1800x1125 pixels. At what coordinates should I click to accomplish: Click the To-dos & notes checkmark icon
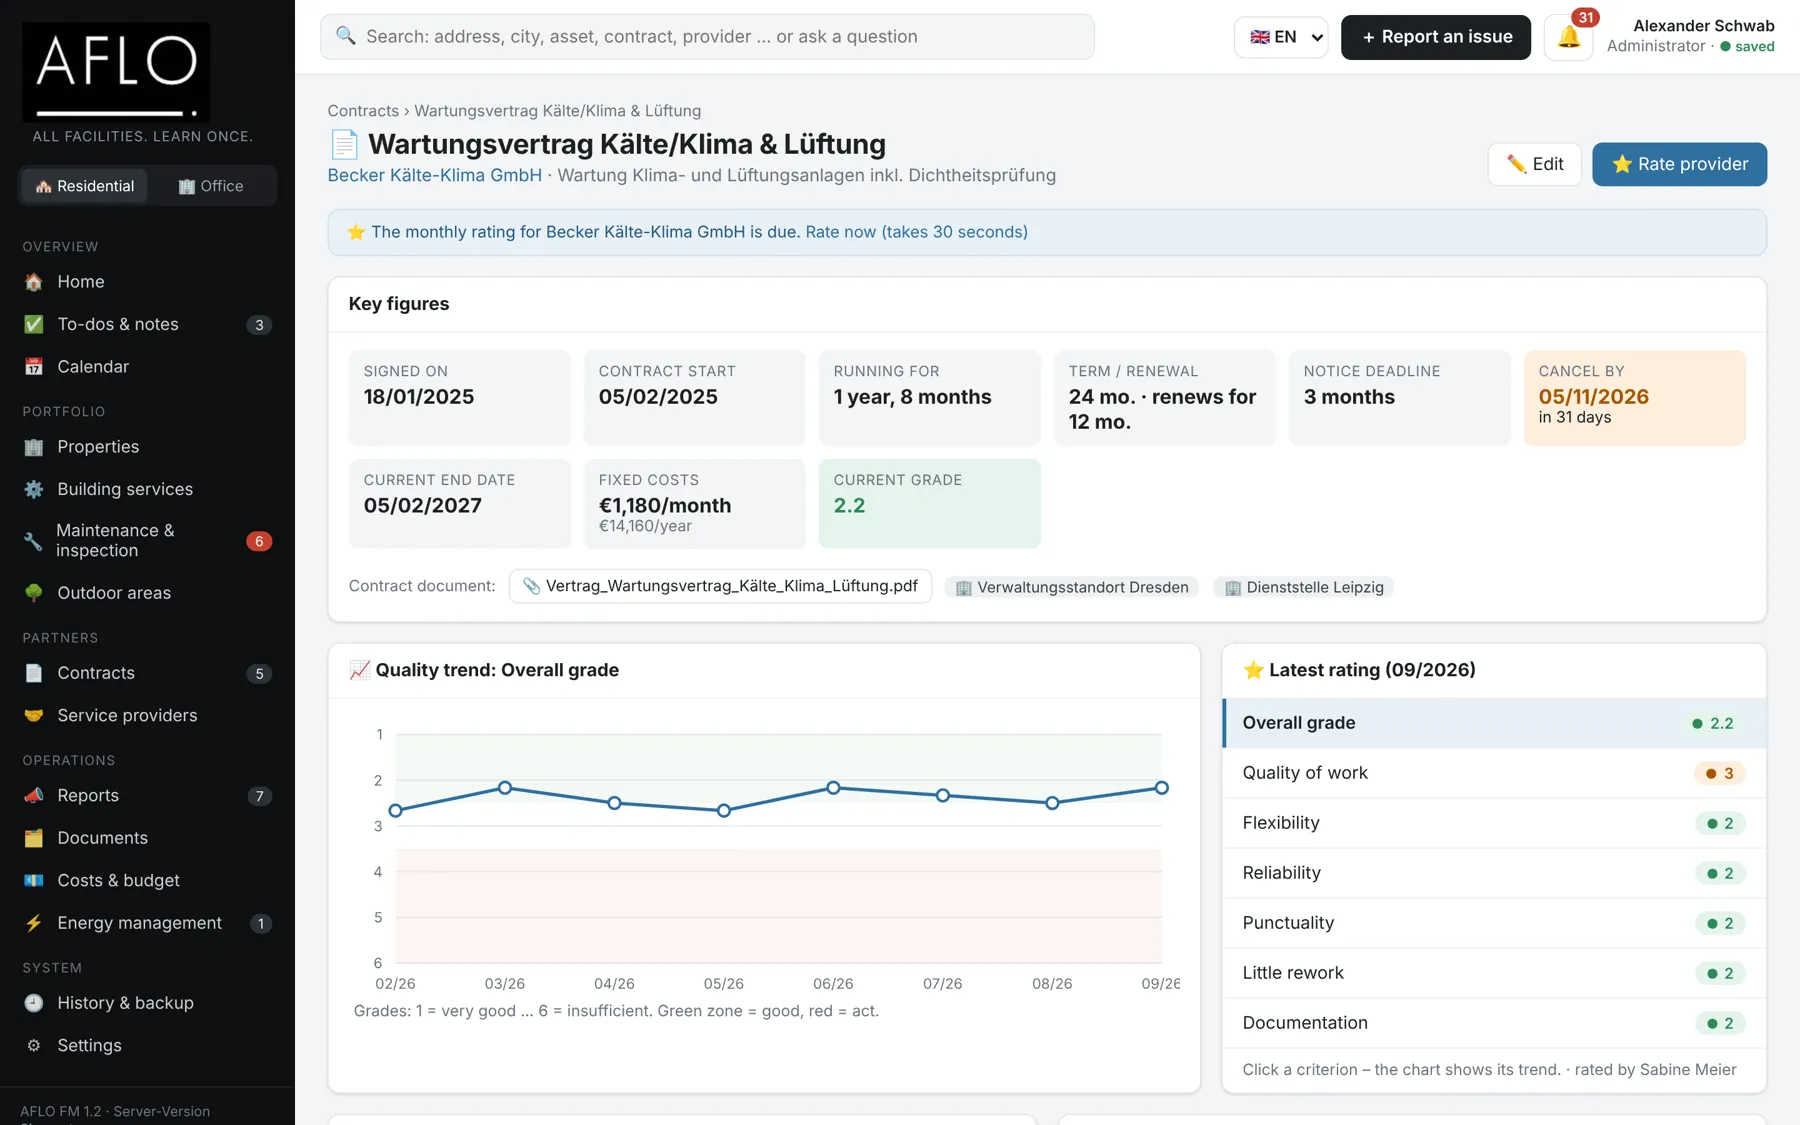click(34, 324)
